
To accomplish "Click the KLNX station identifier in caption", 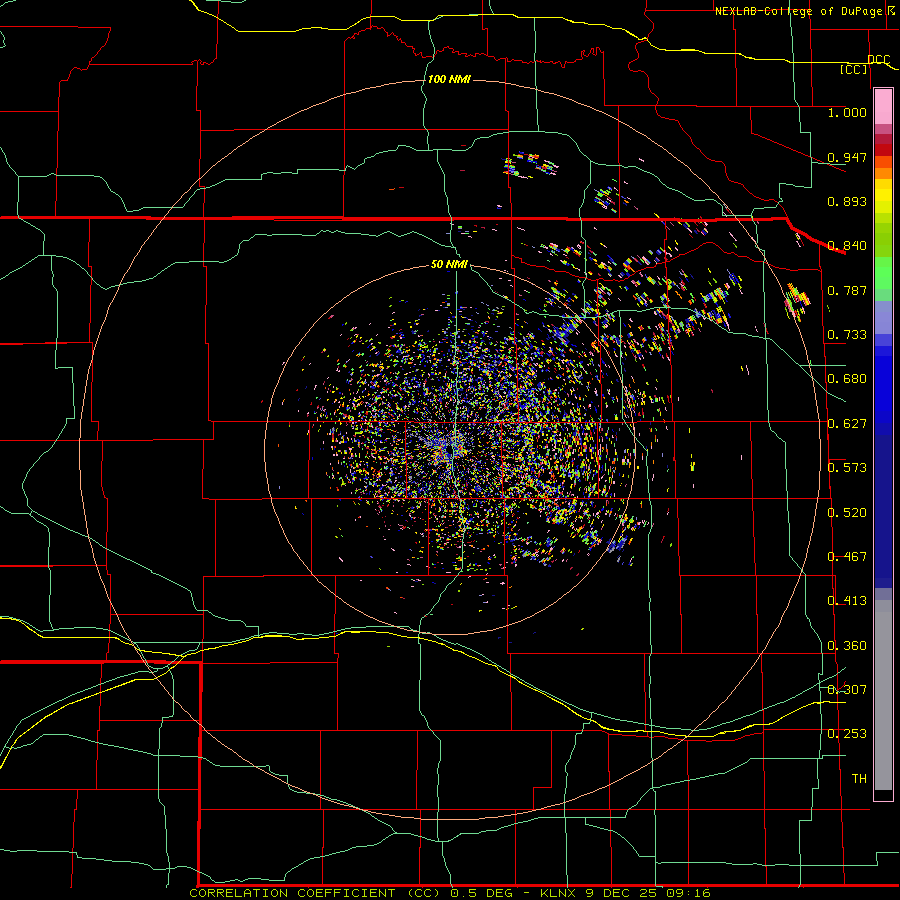I will (559, 893).
